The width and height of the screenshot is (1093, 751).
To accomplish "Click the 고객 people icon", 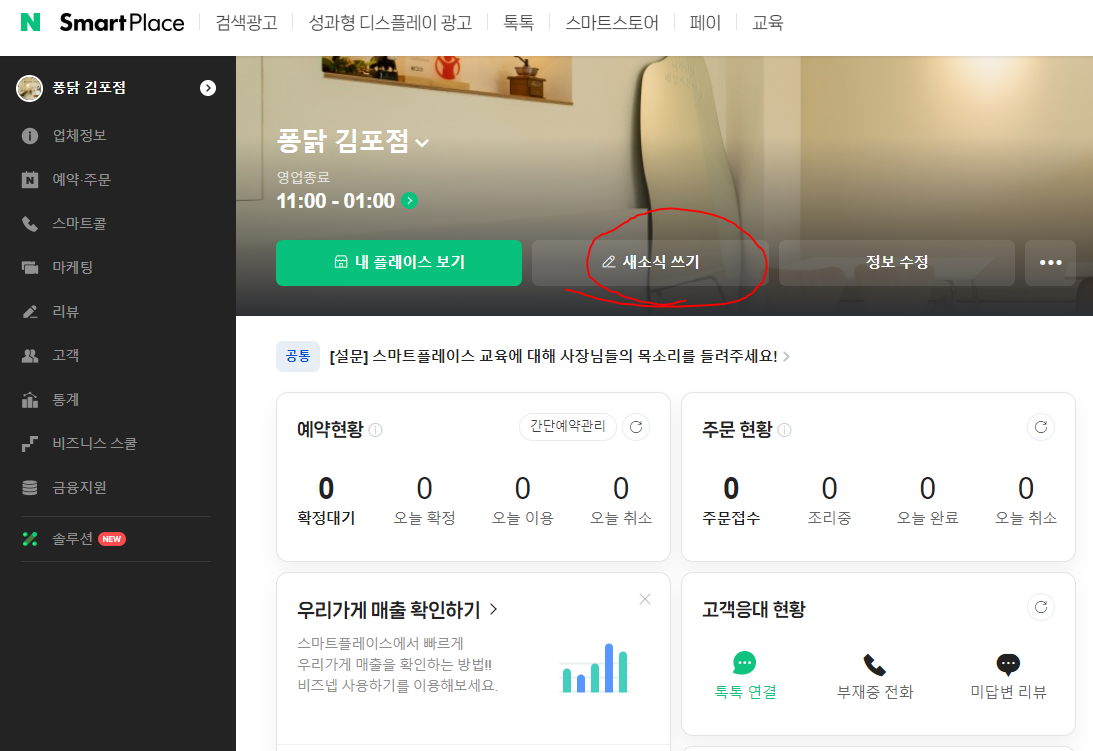I will coord(30,355).
